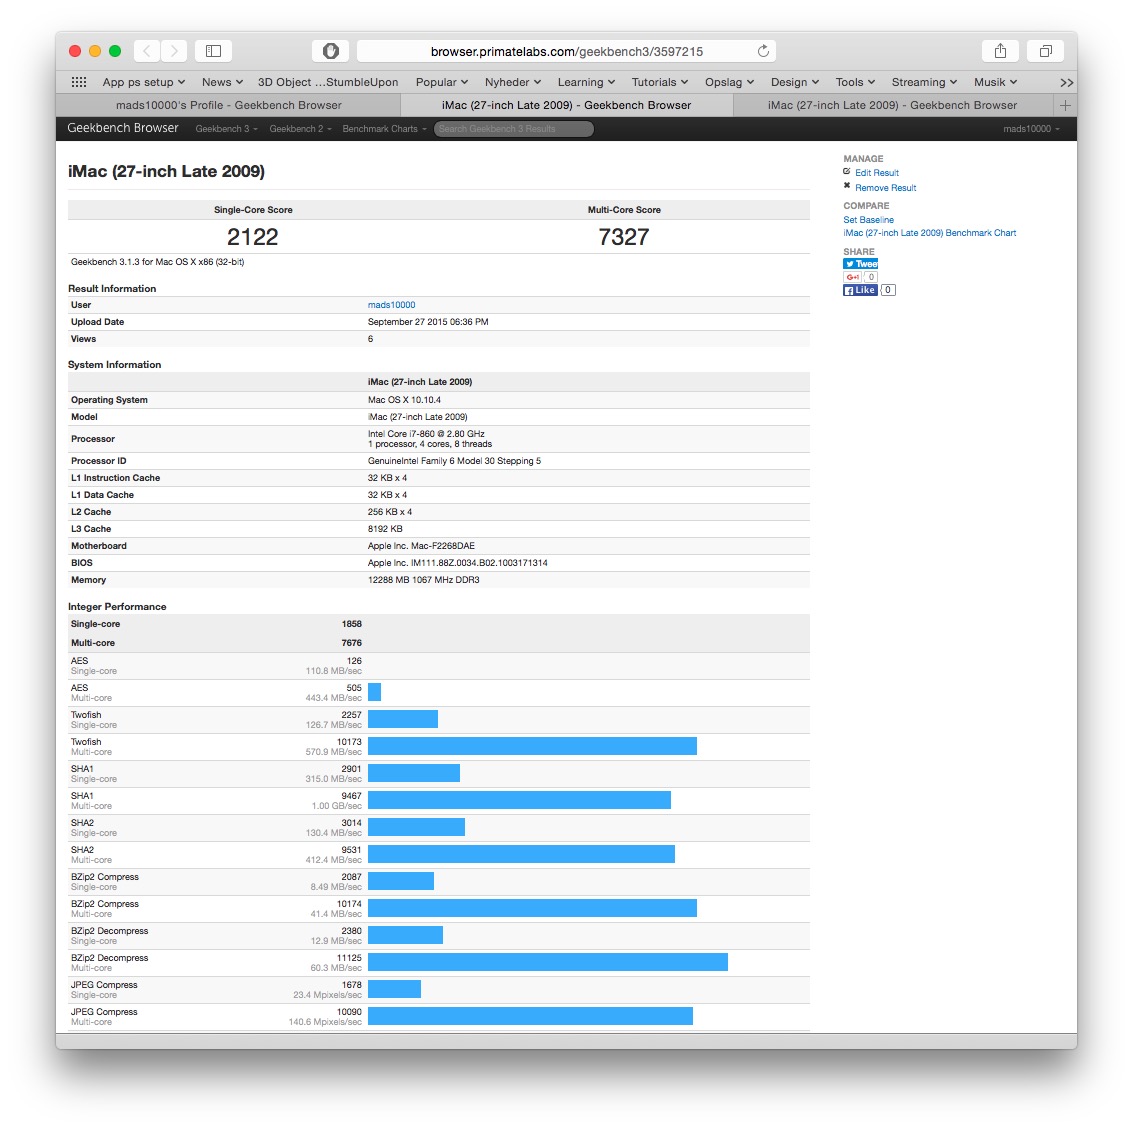Image resolution: width=1133 pixels, height=1129 pixels.
Task: Click the Multi-Core Score value 7327
Action: 624,236
